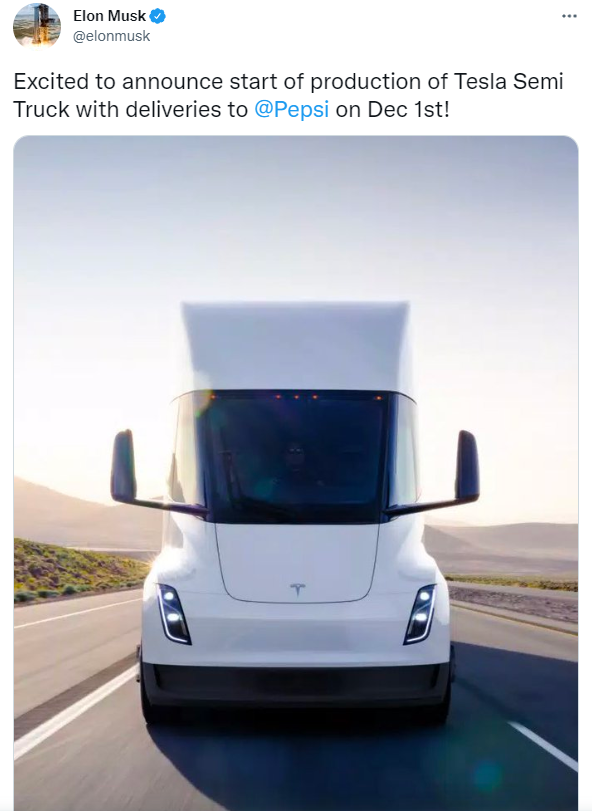Viewport: 592px width, 811px height.
Task: Click the truck's dark windshield
Action: pos(296,457)
